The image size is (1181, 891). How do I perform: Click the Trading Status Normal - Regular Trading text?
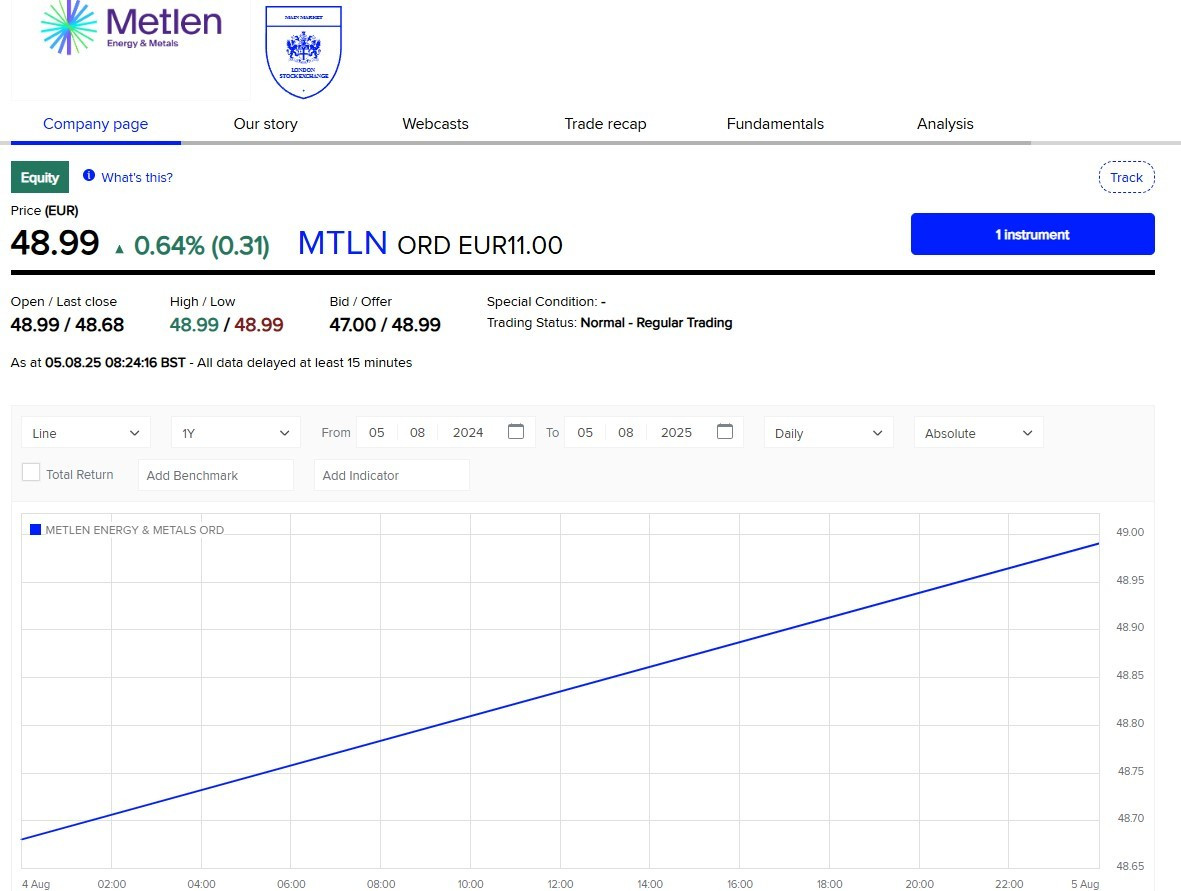pyautogui.click(x=609, y=322)
